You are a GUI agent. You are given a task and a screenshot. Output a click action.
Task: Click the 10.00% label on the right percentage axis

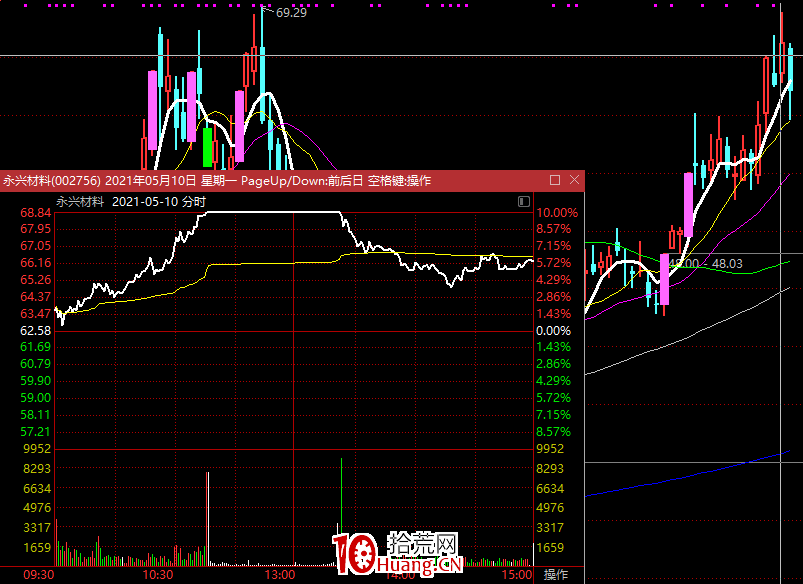pos(556,213)
